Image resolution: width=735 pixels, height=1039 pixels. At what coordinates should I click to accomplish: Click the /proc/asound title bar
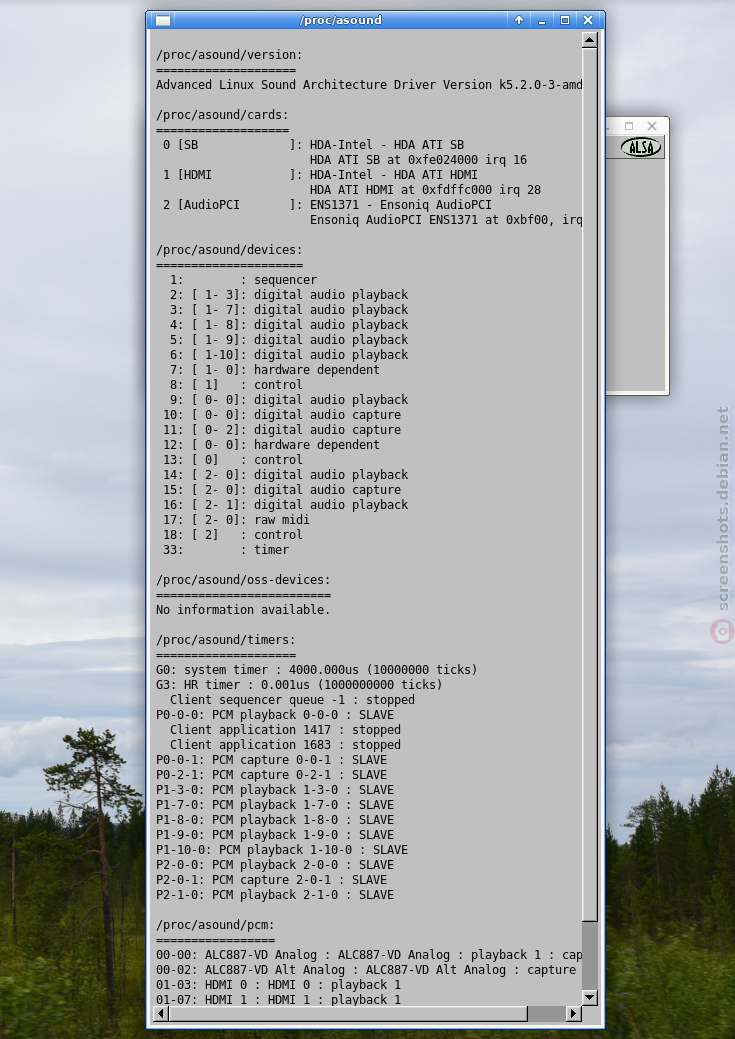(x=341, y=21)
